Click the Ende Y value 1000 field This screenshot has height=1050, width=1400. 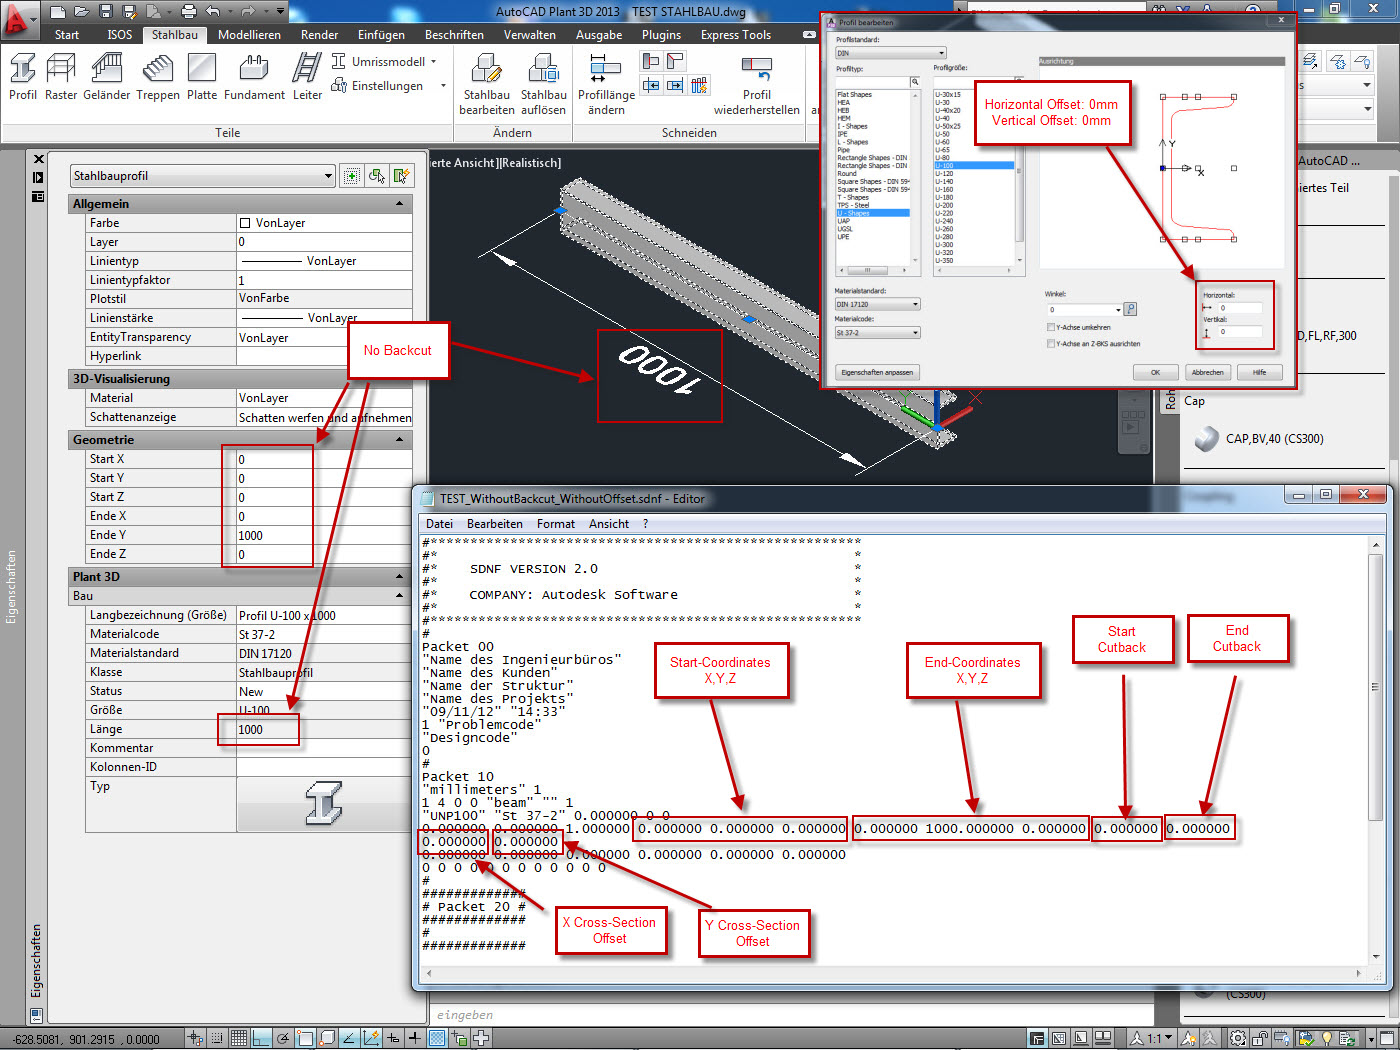coord(324,535)
